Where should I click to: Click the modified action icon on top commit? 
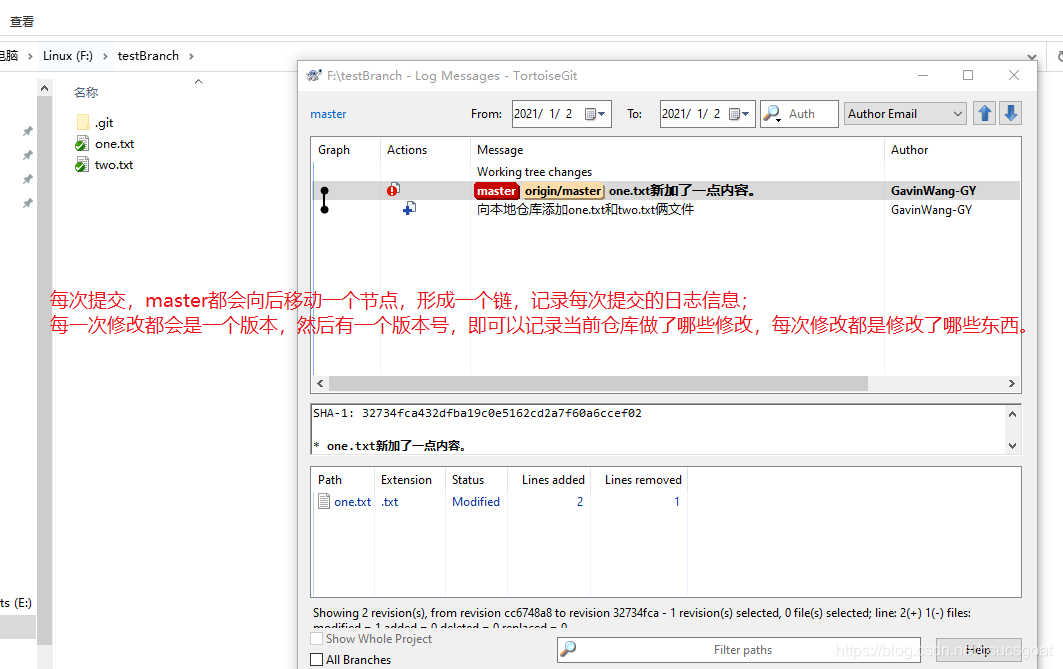(x=393, y=190)
